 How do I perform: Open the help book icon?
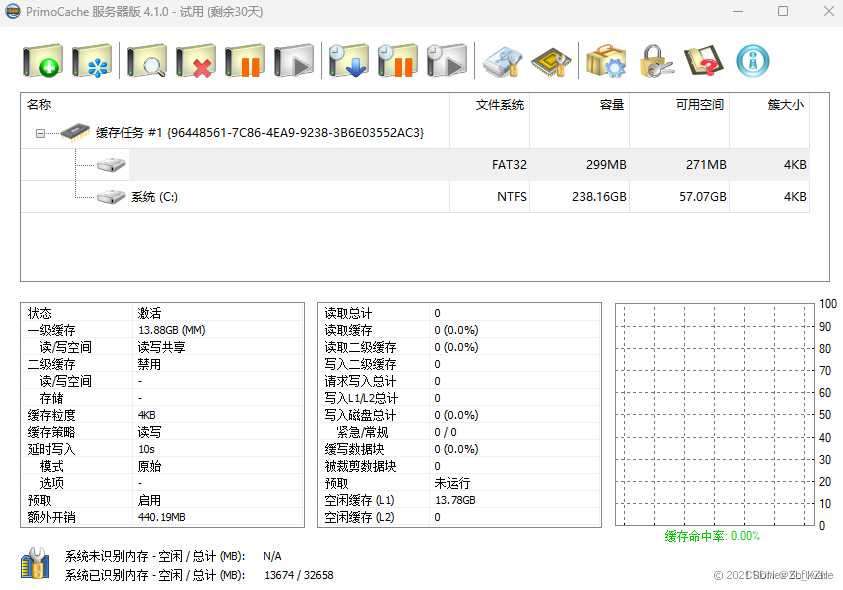[x=703, y=61]
